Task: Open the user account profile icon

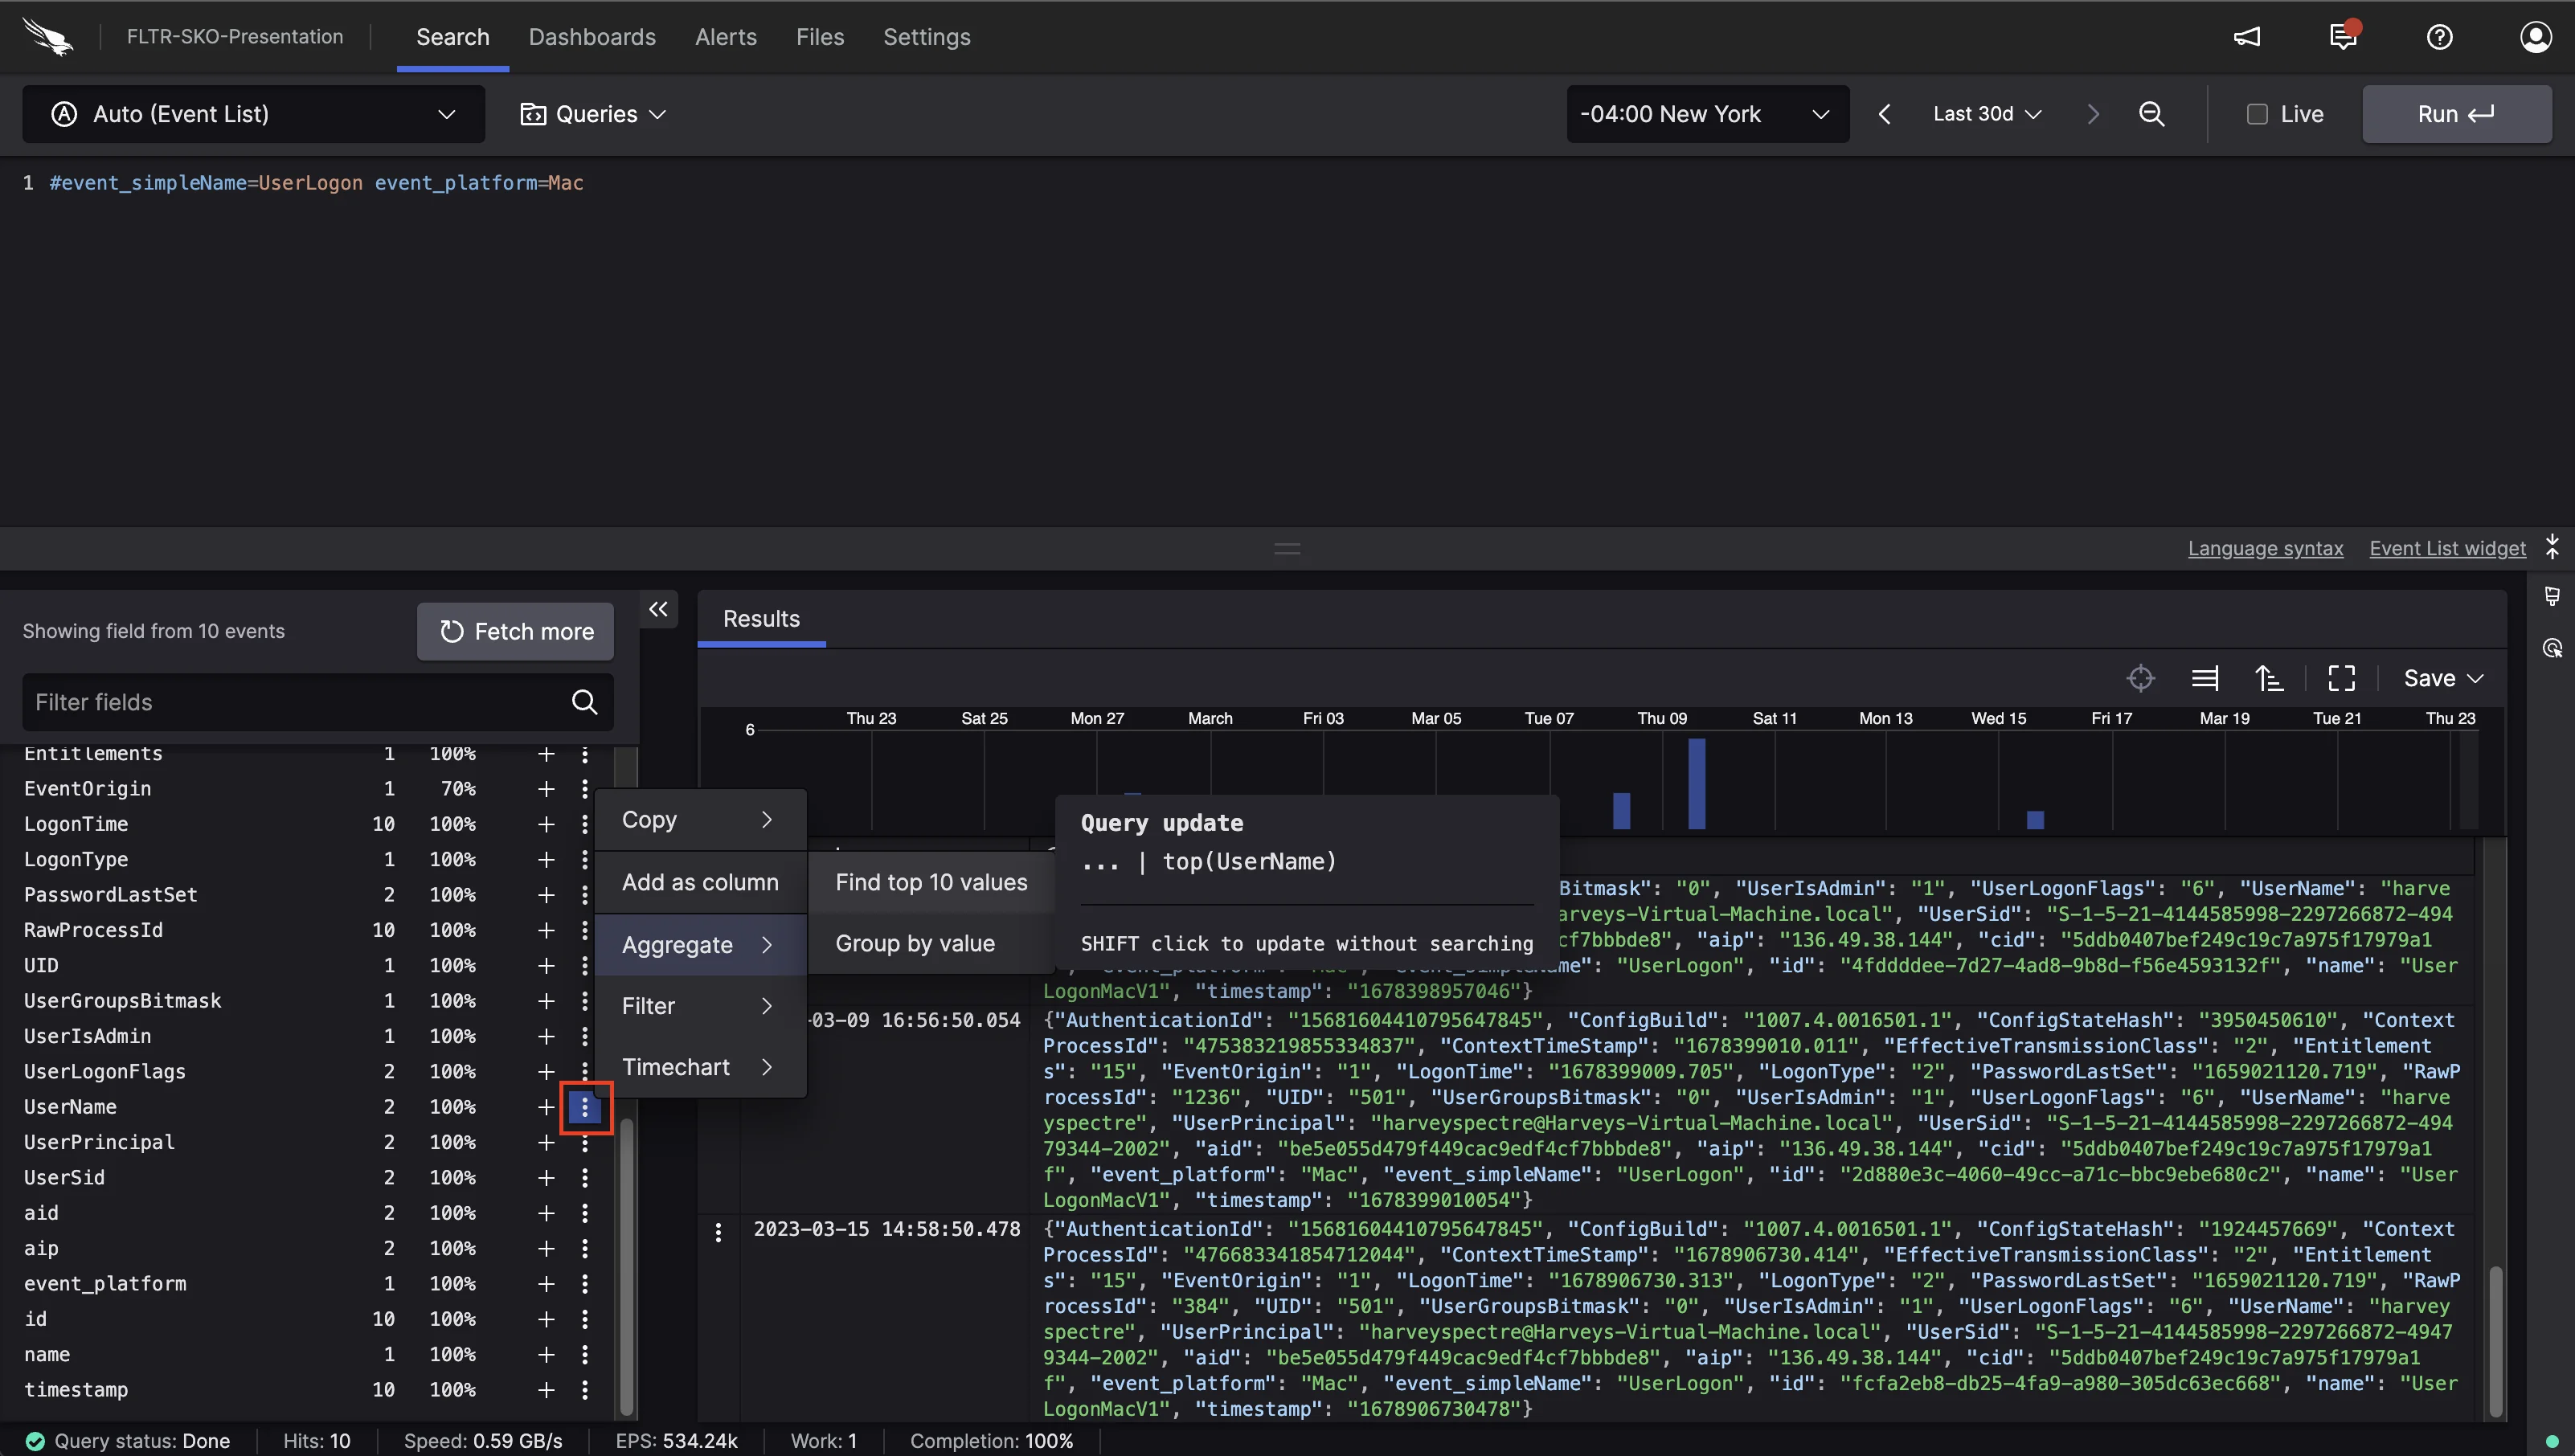Action: (x=2535, y=37)
